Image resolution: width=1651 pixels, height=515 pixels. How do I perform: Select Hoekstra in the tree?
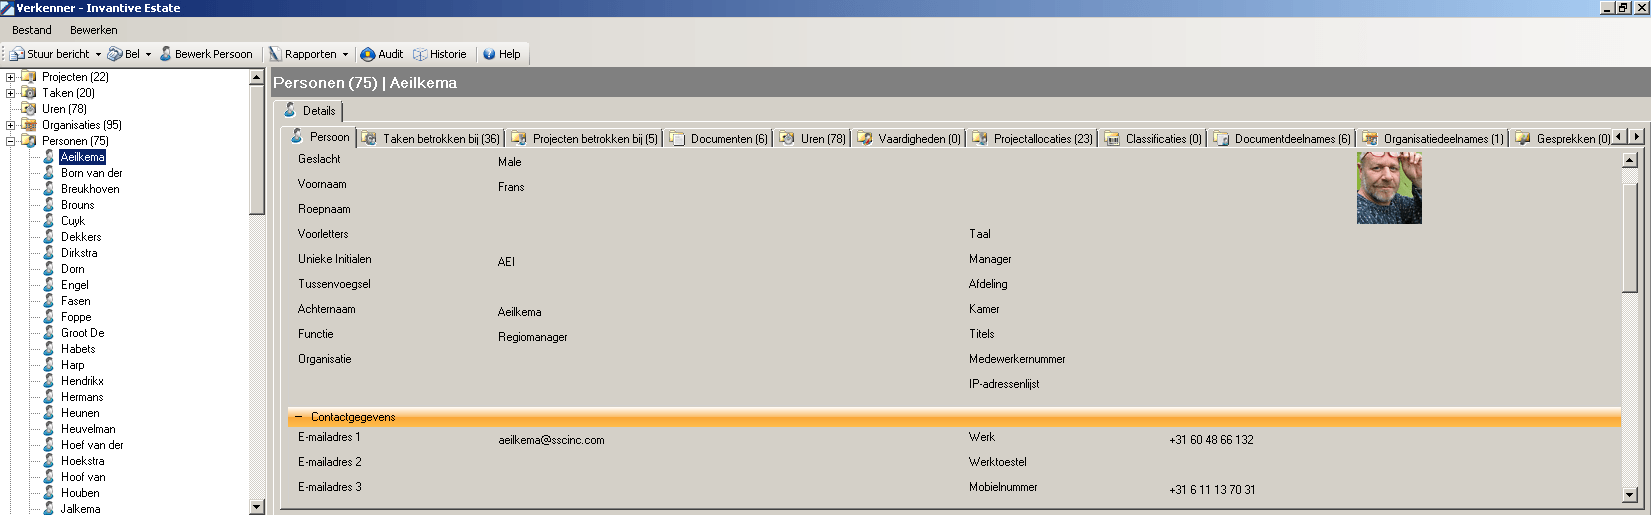[x=82, y=461]
